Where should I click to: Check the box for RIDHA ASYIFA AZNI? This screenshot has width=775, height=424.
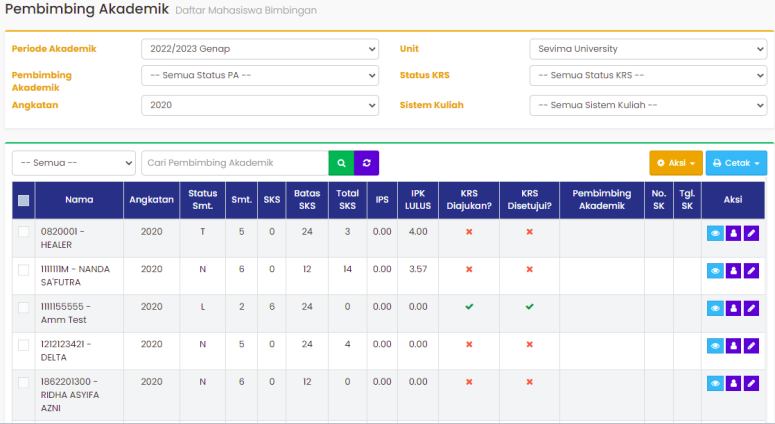click(23, 382)
